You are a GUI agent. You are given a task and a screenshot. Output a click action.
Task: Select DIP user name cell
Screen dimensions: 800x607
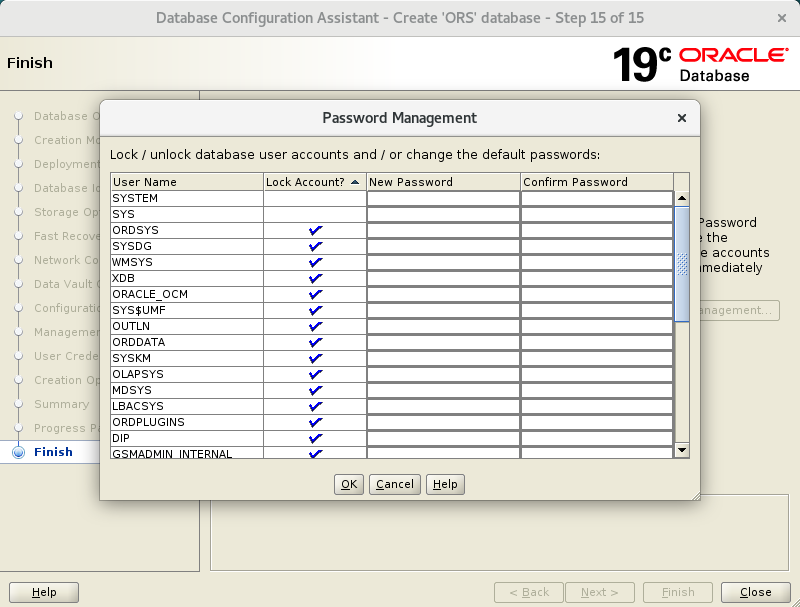coord(187,438)
